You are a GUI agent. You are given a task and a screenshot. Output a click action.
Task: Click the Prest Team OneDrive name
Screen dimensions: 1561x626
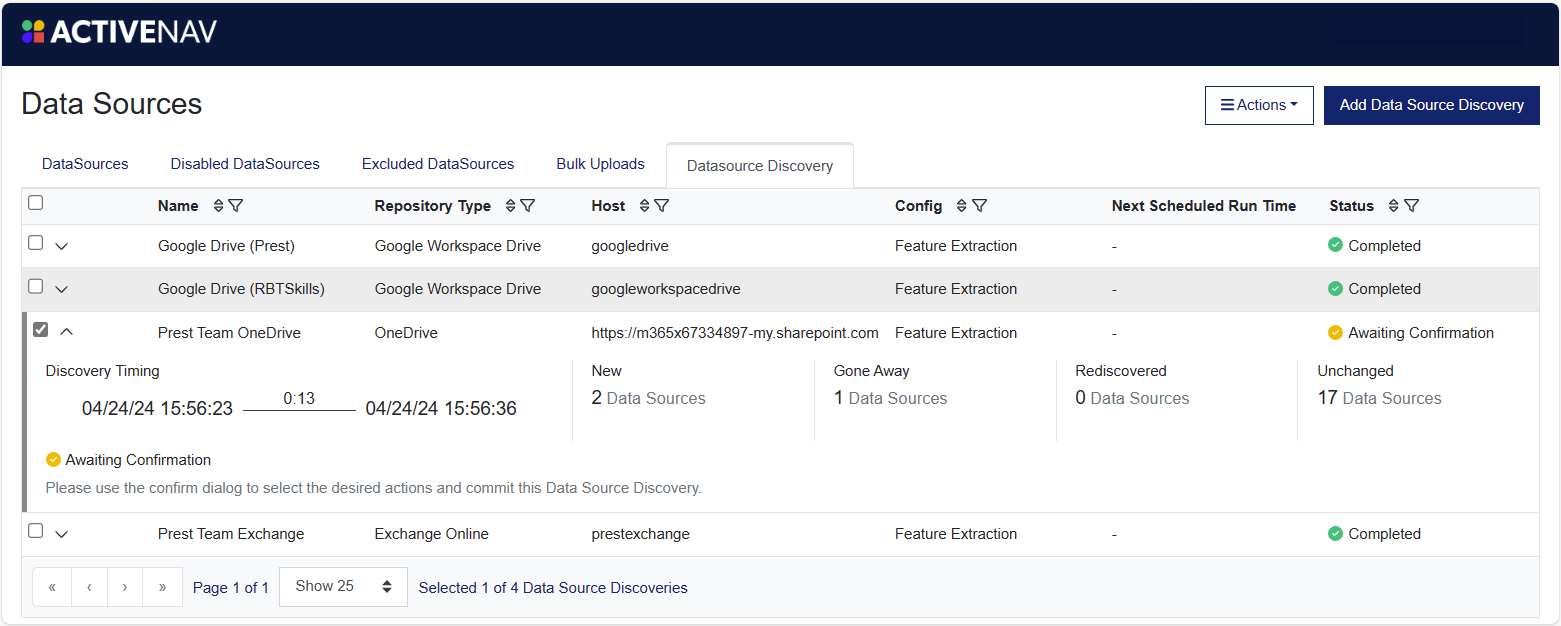pos(229,333)
